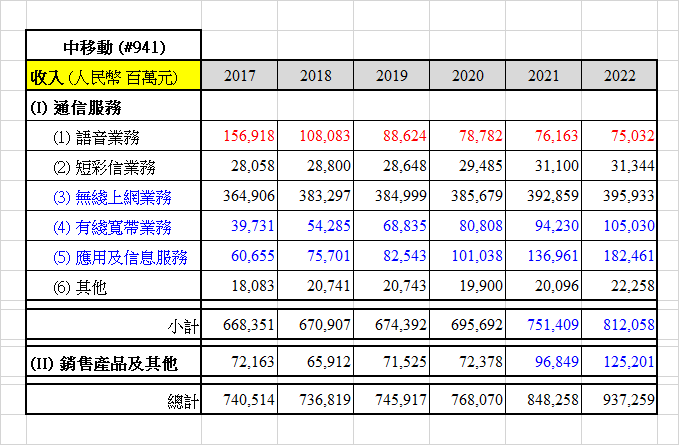Select red voice value 75,032
Viewport: 679px width, 445px height.
click(x=633, y=136)
